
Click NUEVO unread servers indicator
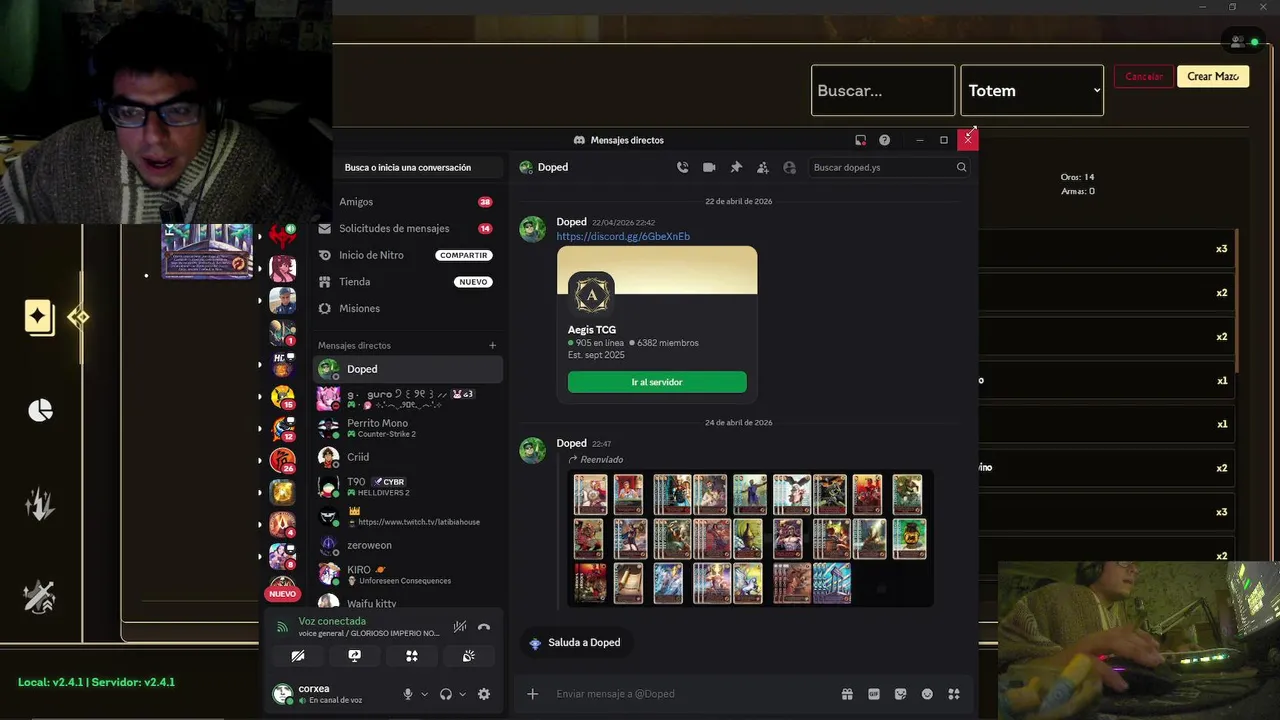click(x=283, y=594)
